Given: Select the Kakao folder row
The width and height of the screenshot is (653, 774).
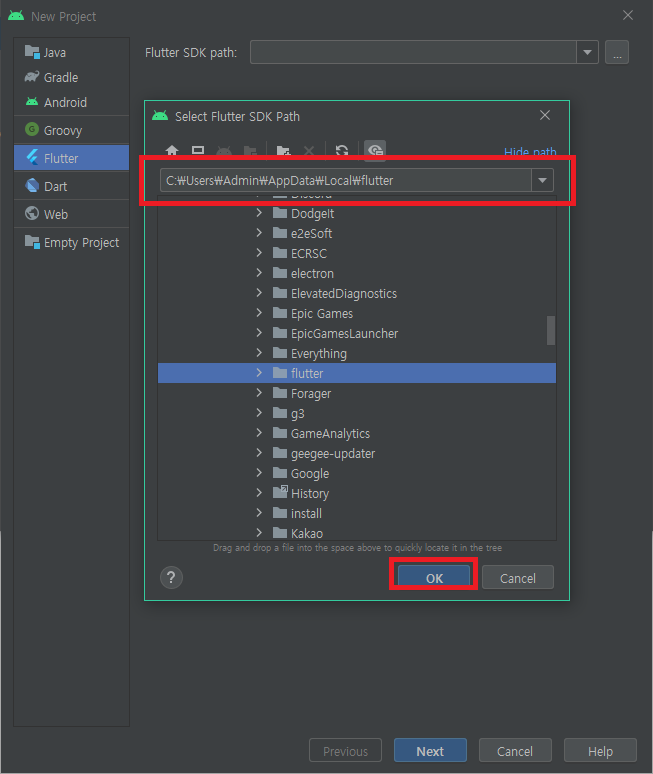Looking at the screenshot, I should tap(356, 533).
